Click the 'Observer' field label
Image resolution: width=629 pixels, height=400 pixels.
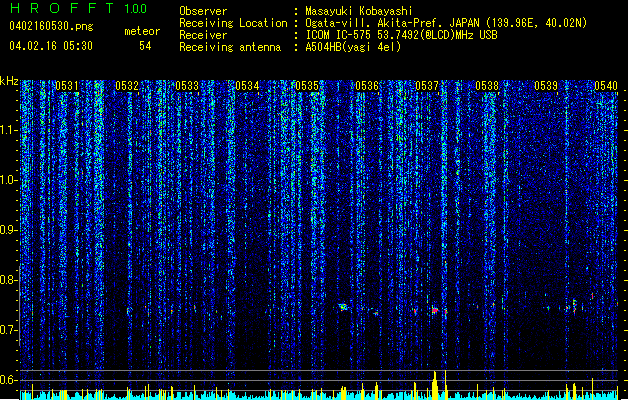coord(203,11)
